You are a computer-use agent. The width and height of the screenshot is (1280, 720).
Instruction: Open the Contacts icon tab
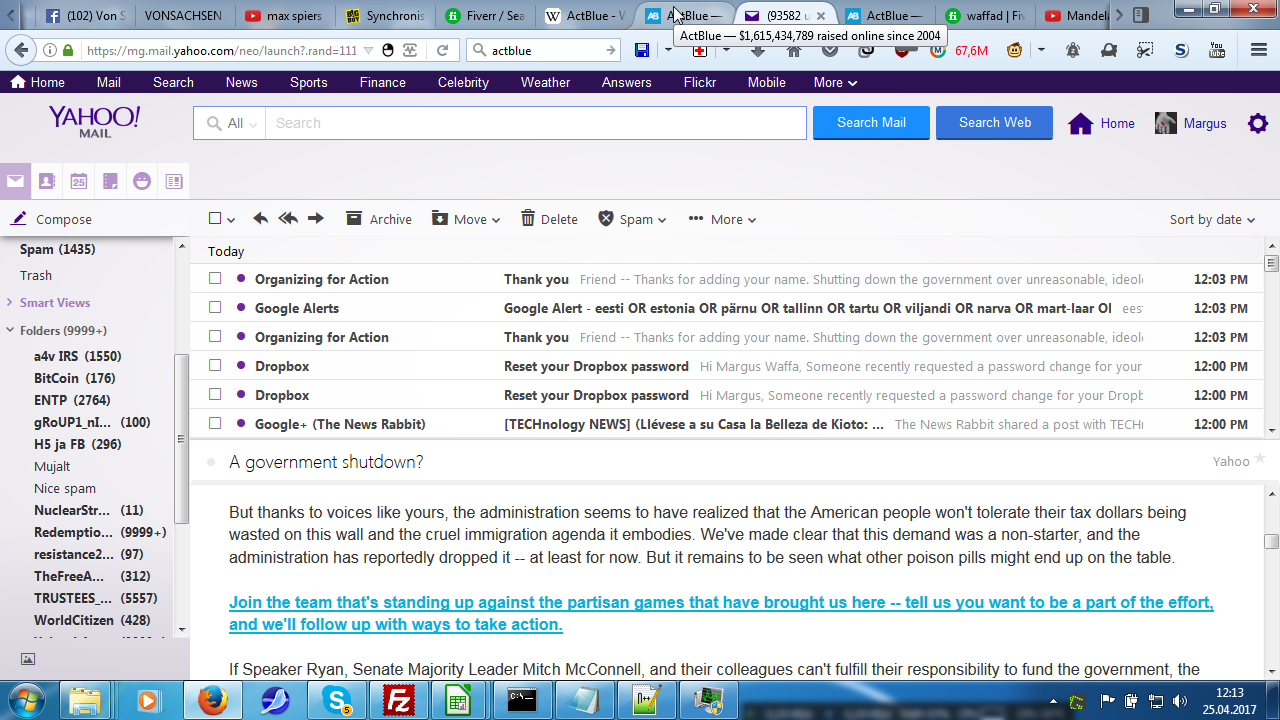pyautogui.click(x=46, y=181)
